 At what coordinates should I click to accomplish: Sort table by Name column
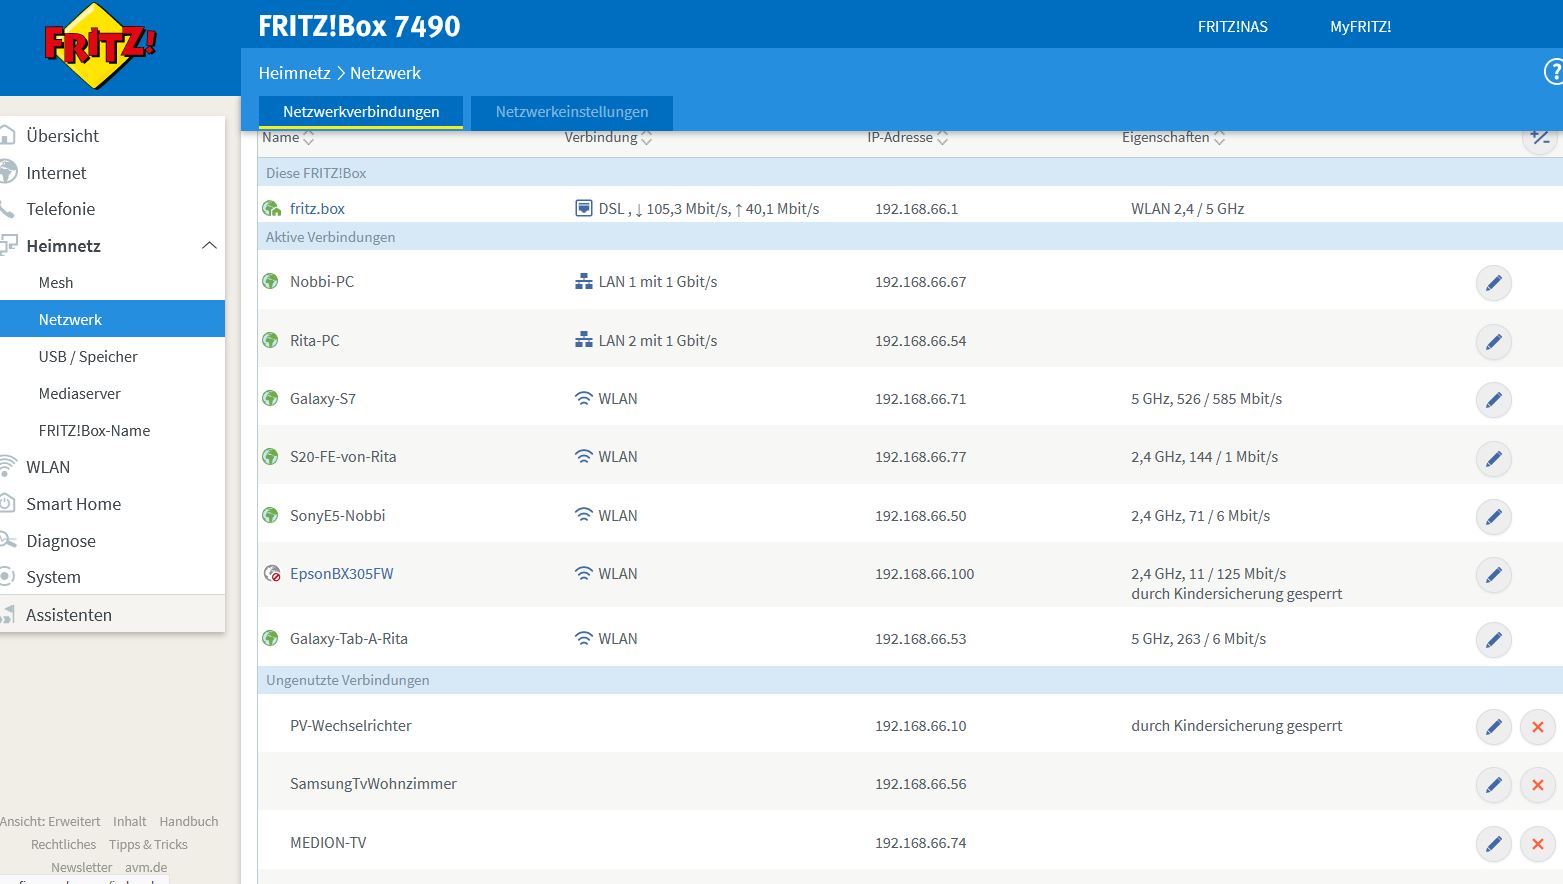[x=288, y=138]
